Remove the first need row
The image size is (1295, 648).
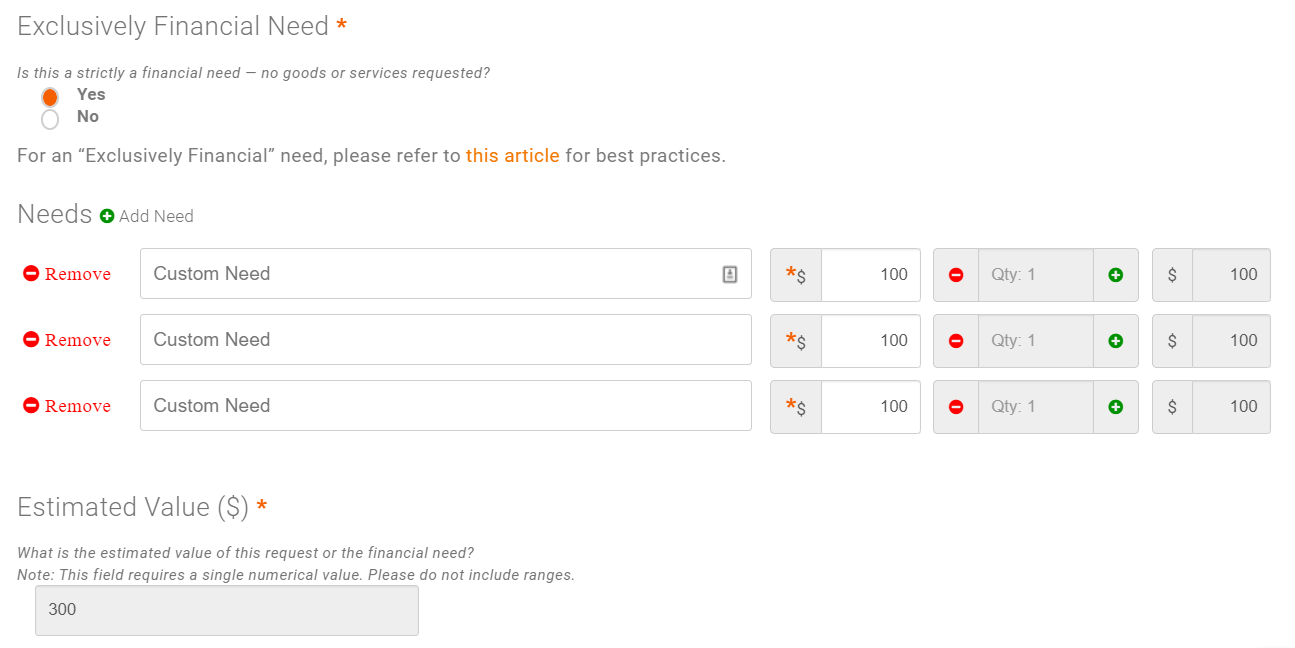(x=67, y=274)
